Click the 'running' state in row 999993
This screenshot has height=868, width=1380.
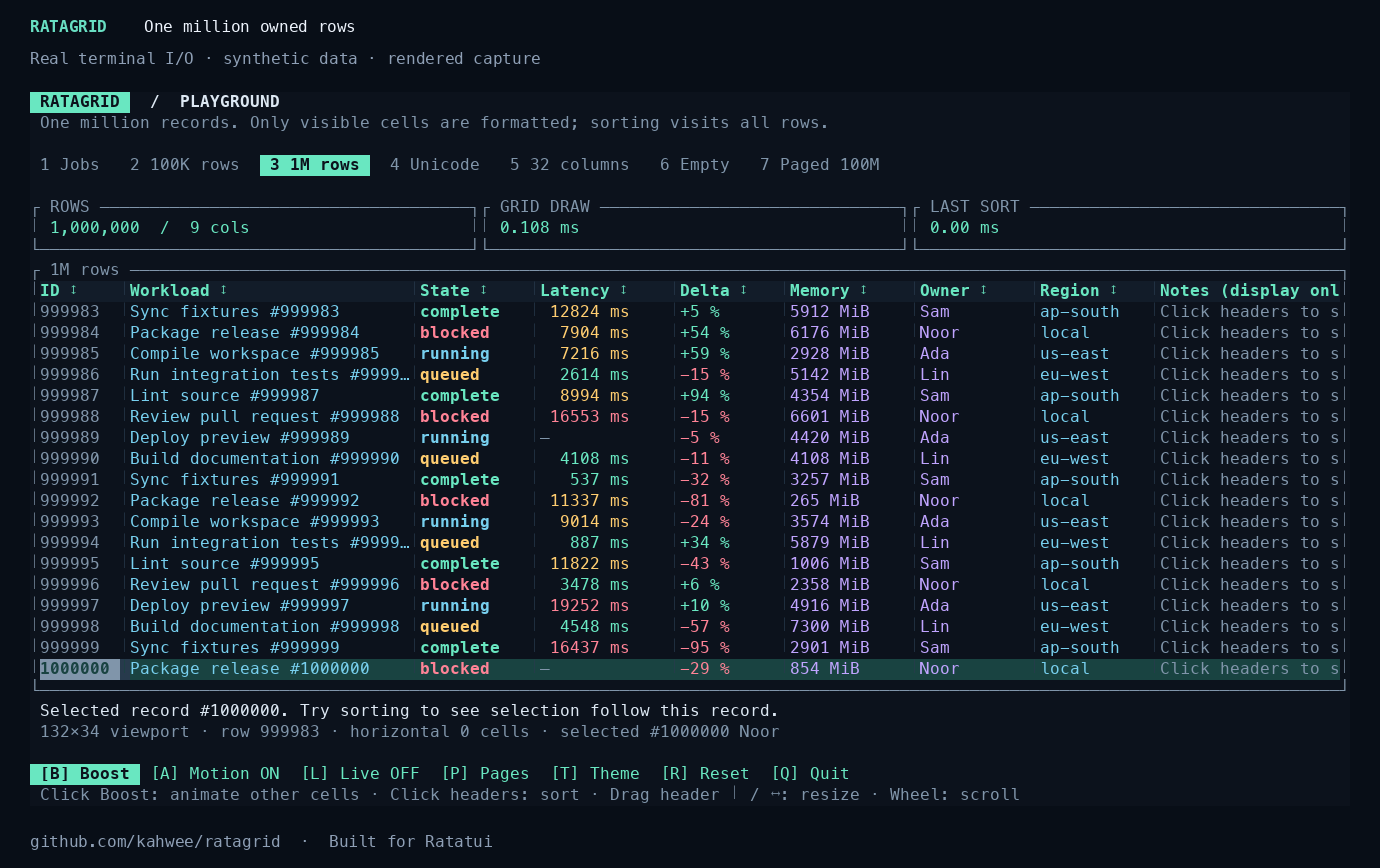click(455, 521)
